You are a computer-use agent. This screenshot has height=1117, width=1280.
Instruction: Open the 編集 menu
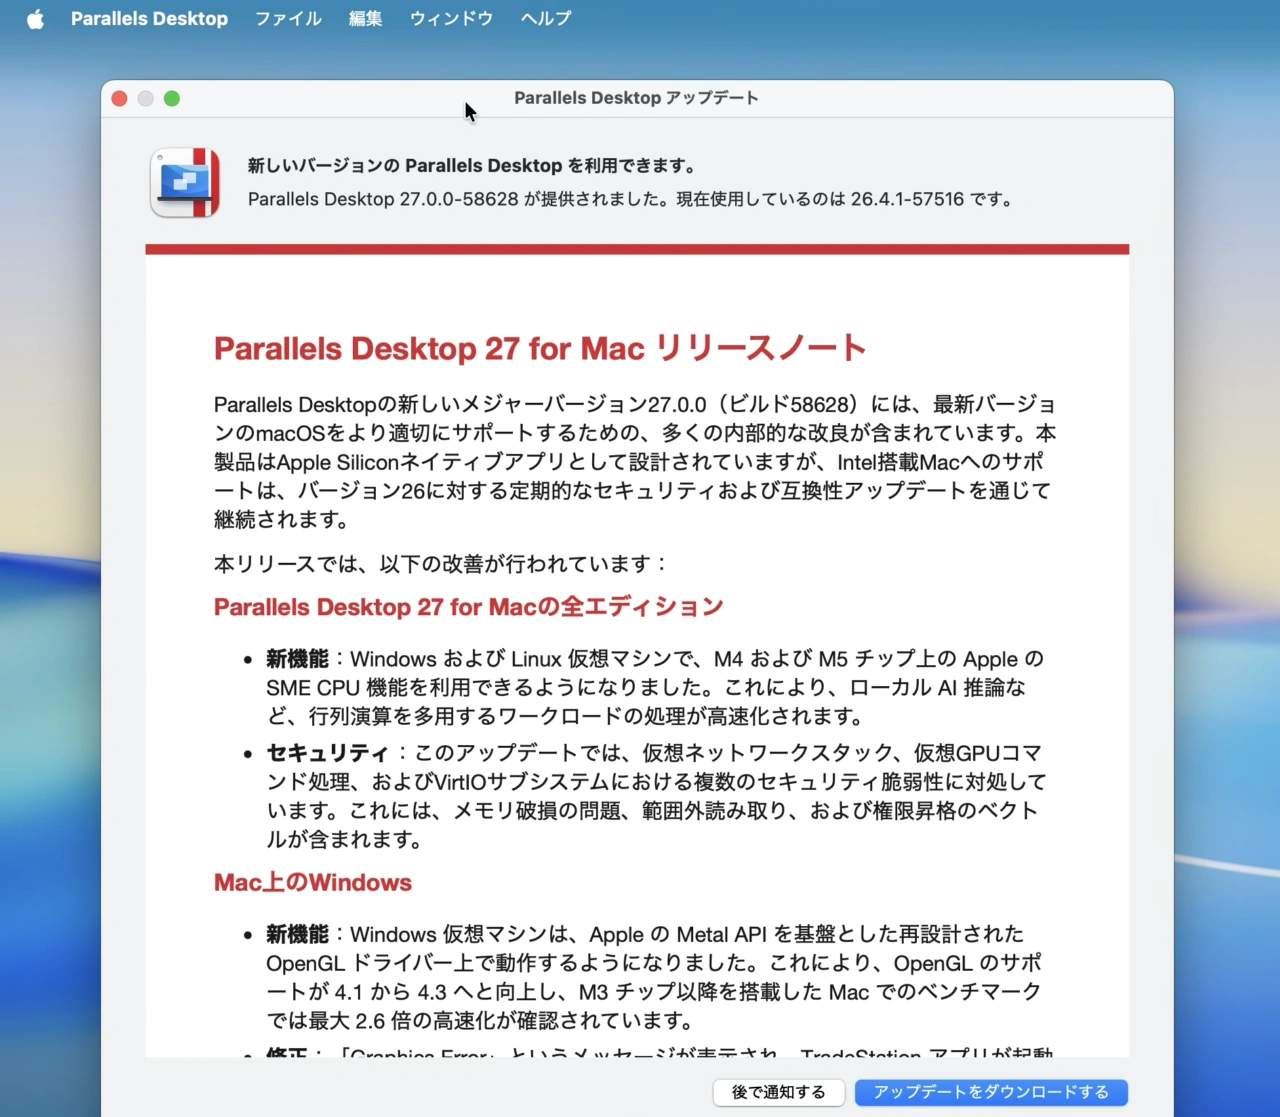(365, 18)
